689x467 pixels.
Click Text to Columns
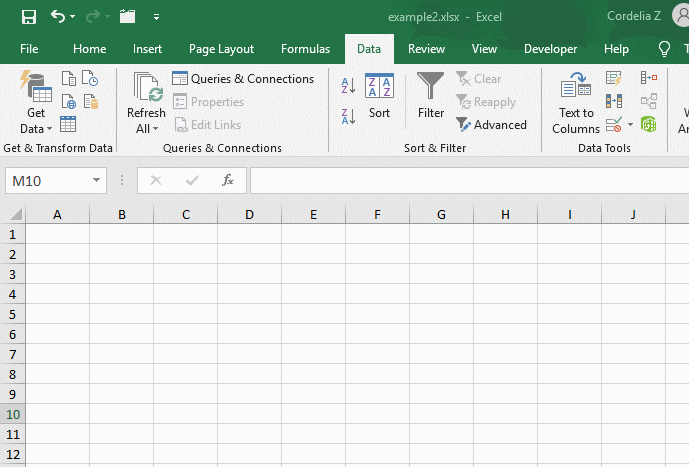point(576,102)
